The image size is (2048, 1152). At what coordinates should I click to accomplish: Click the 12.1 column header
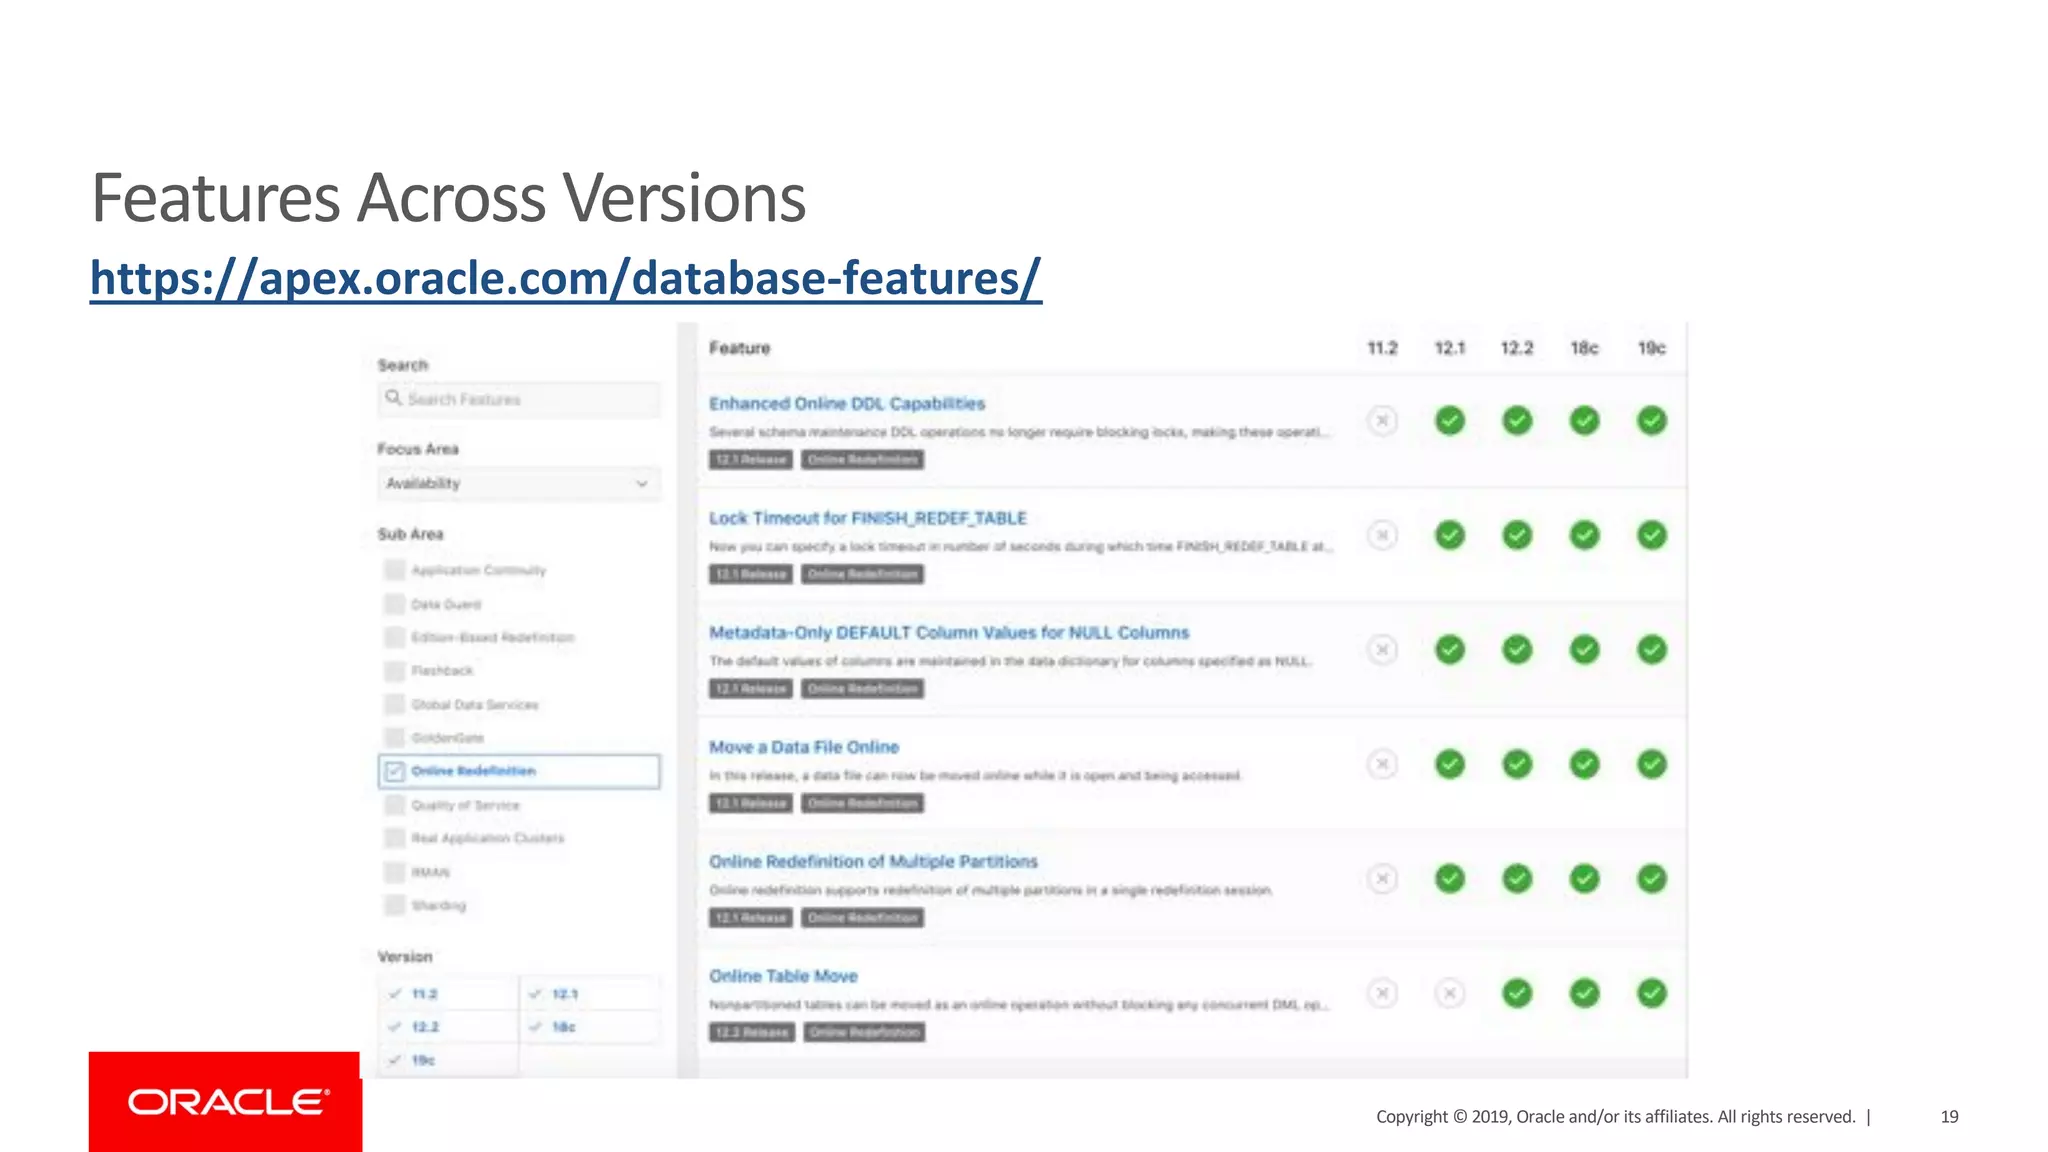pyautogui.click(x=1450, y=348)
